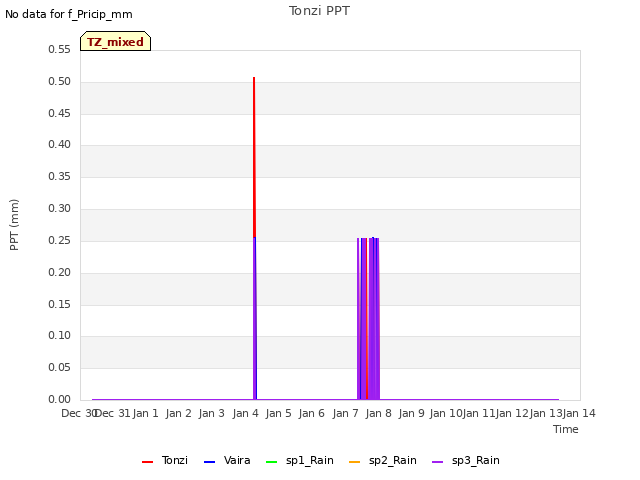Toggle the sp3_Rain legend entry
This screenshot has height=480, width=640.
click(466, 460)
